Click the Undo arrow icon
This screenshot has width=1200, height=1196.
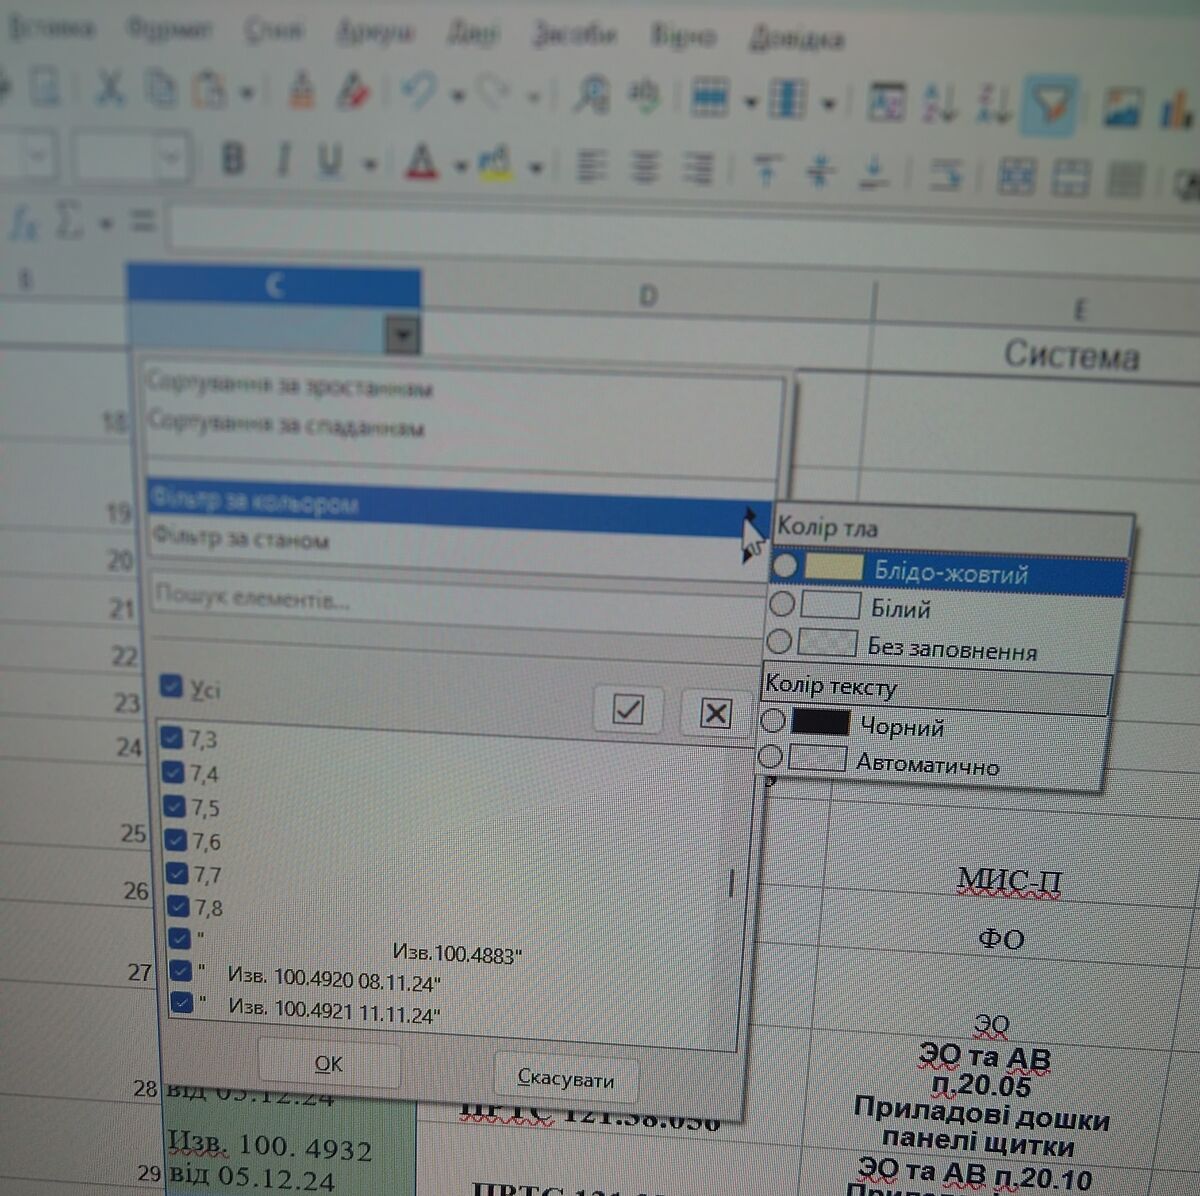point(419,95)
